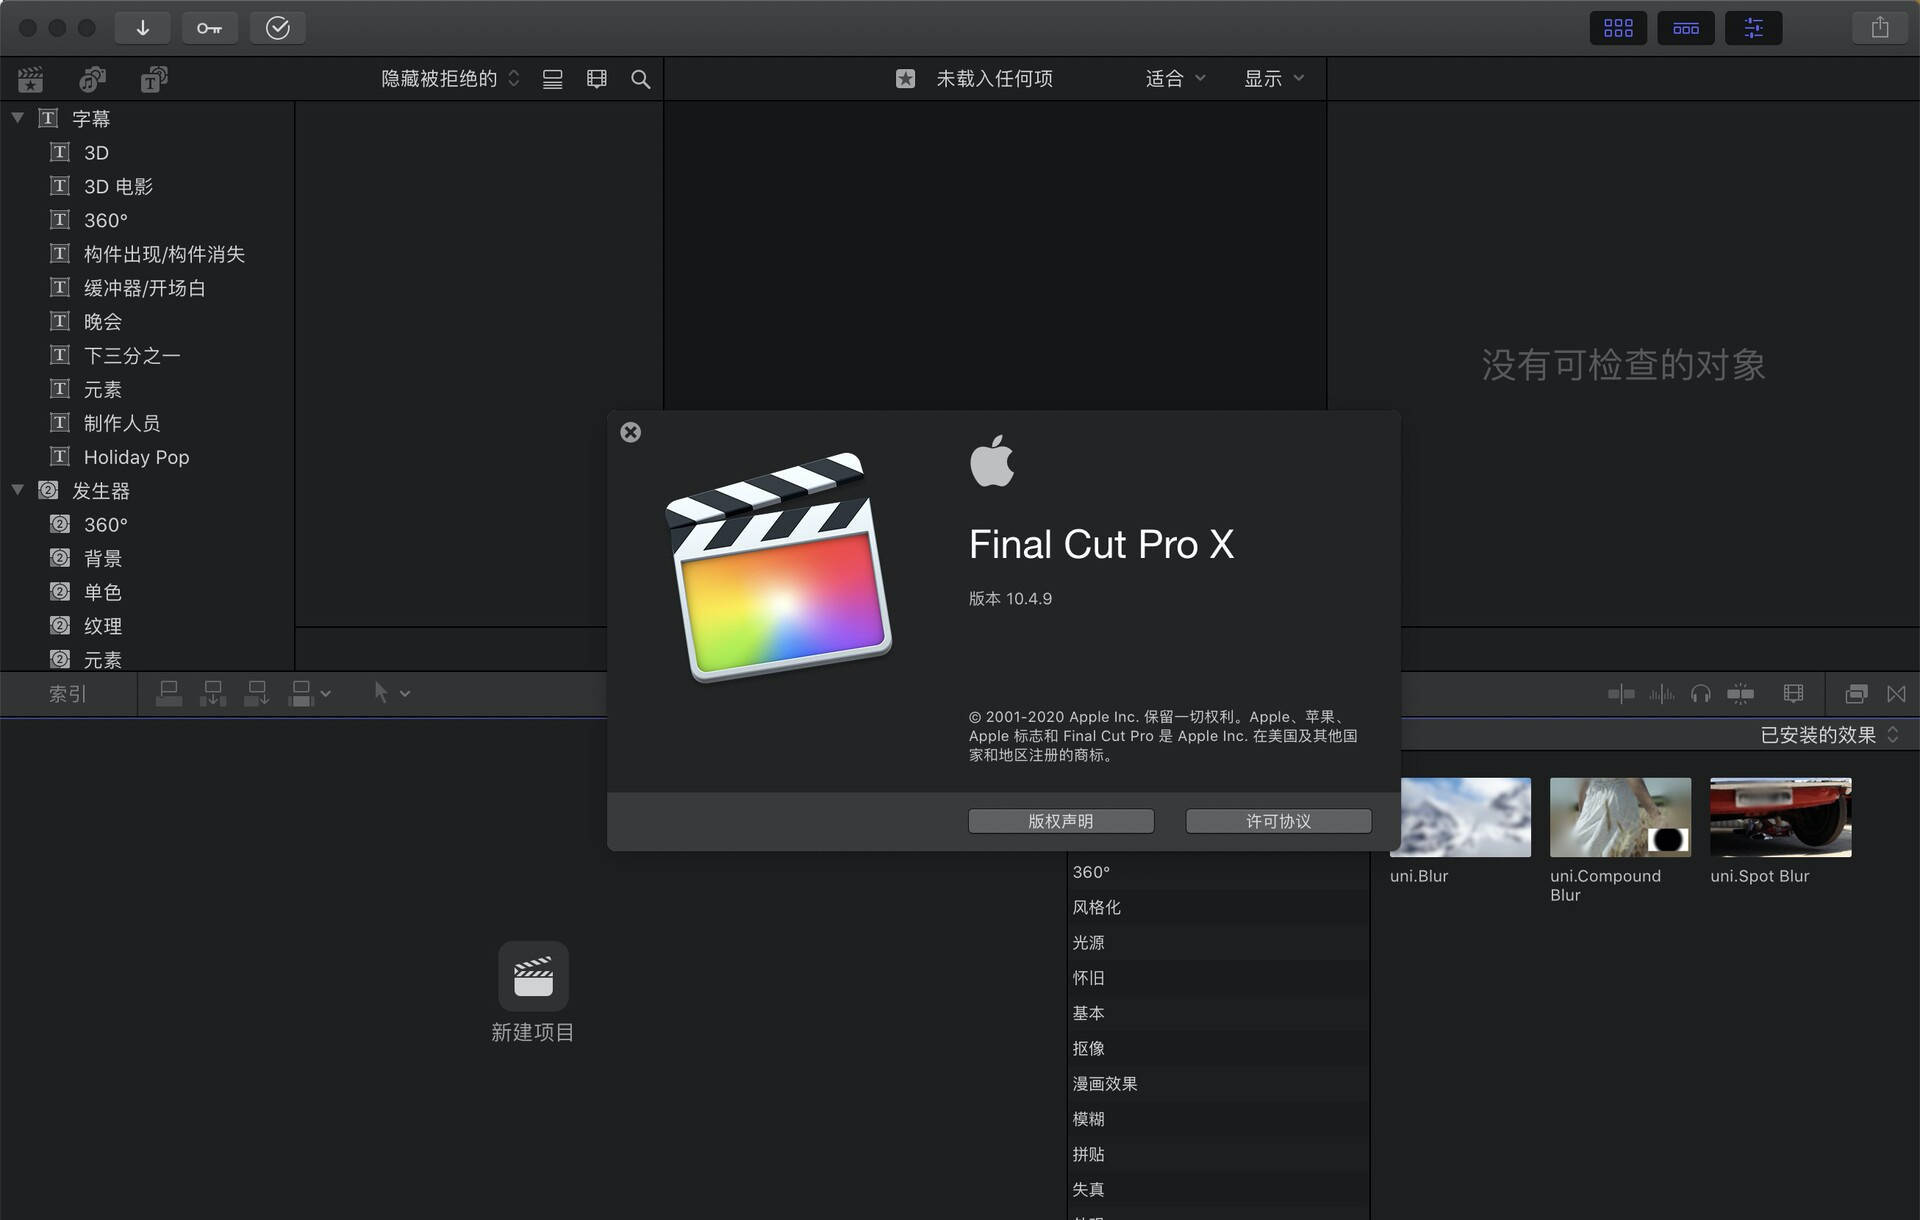Select the 下三分之一 titles category
Image resolution: width=1920 pixels, height=1220 pixels.
coord(132,356)
